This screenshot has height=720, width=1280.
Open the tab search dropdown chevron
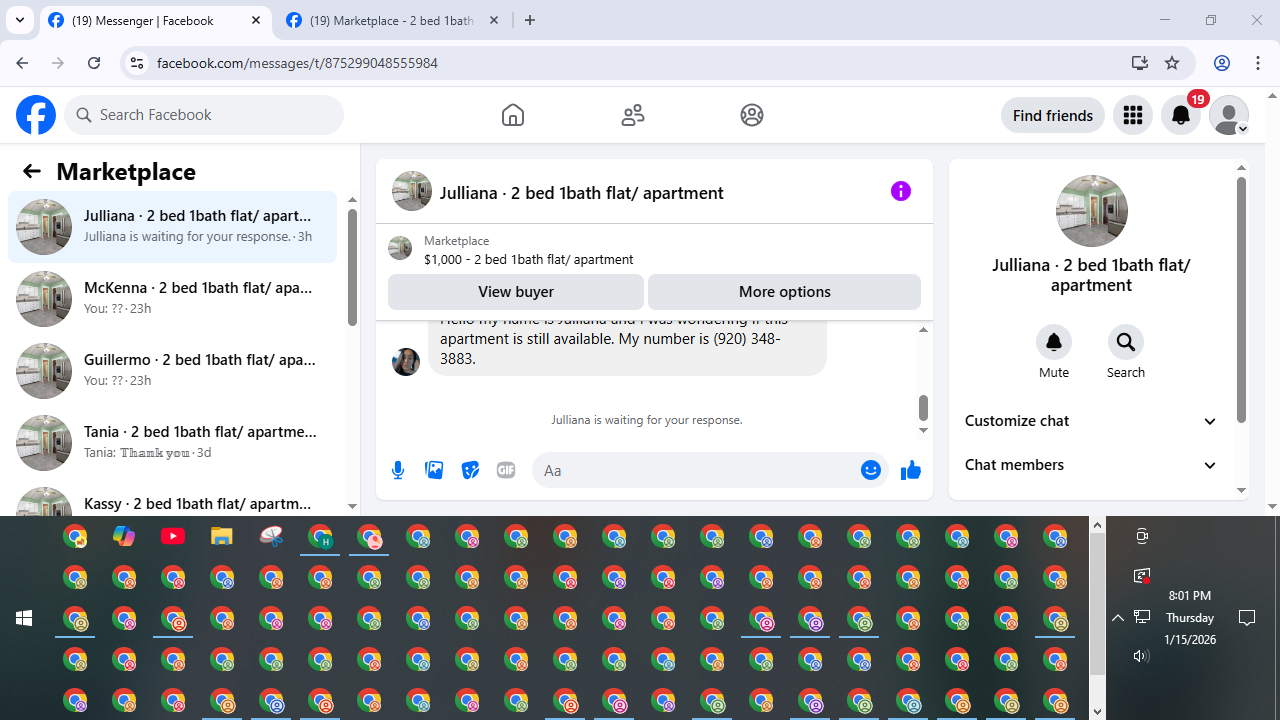click(20, 20)
